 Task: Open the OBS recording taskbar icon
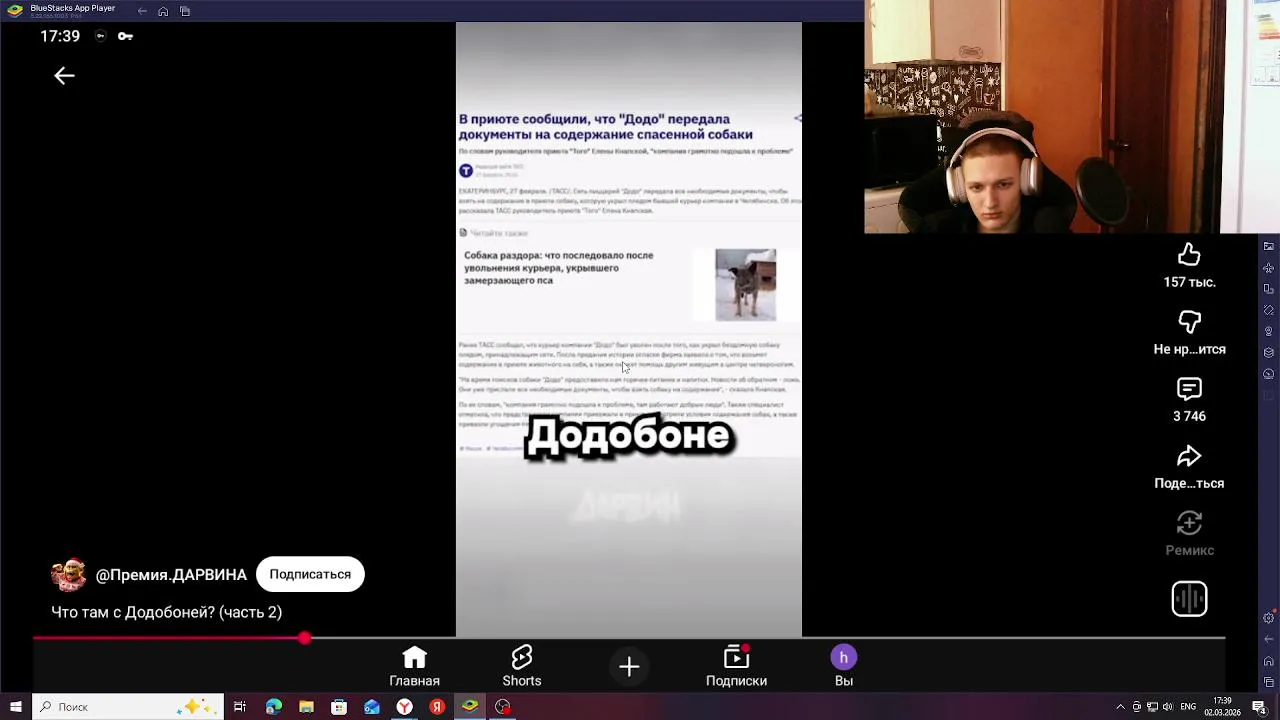[503, 707]
